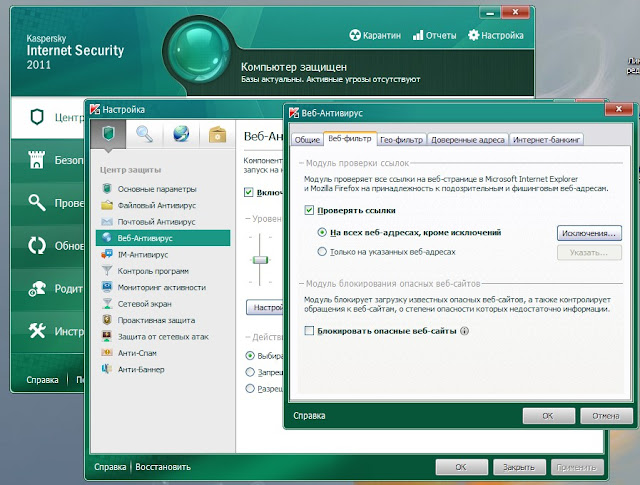Viewport: 640px width, 485px height.
Task: Click Настройка button below security level slider
Action: [x=265, y=307]
